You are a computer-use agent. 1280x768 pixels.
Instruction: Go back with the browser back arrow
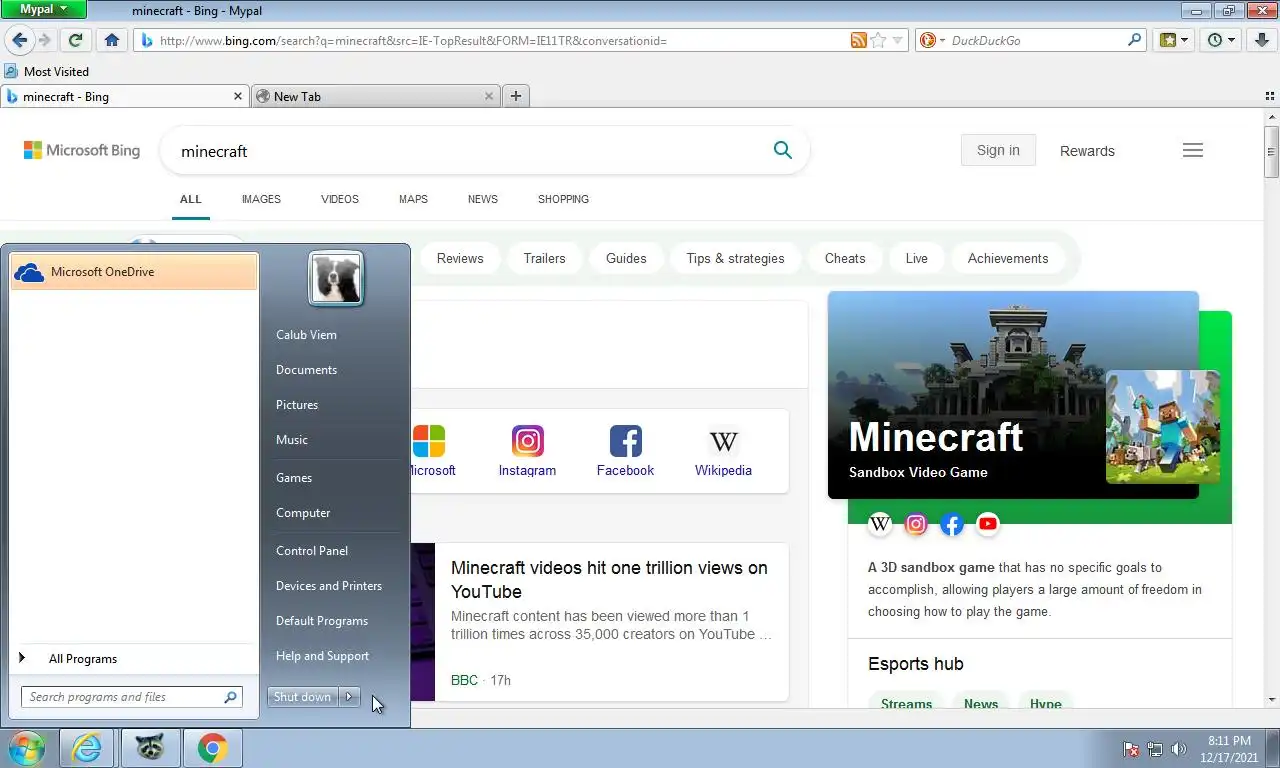(19, 40)
